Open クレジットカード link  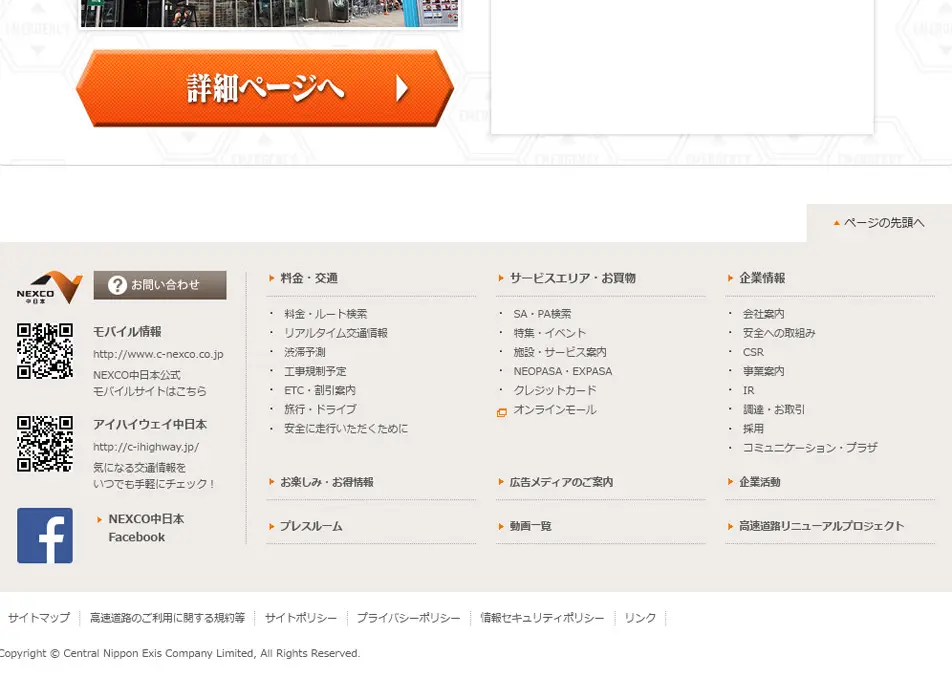tap(555, 390)
